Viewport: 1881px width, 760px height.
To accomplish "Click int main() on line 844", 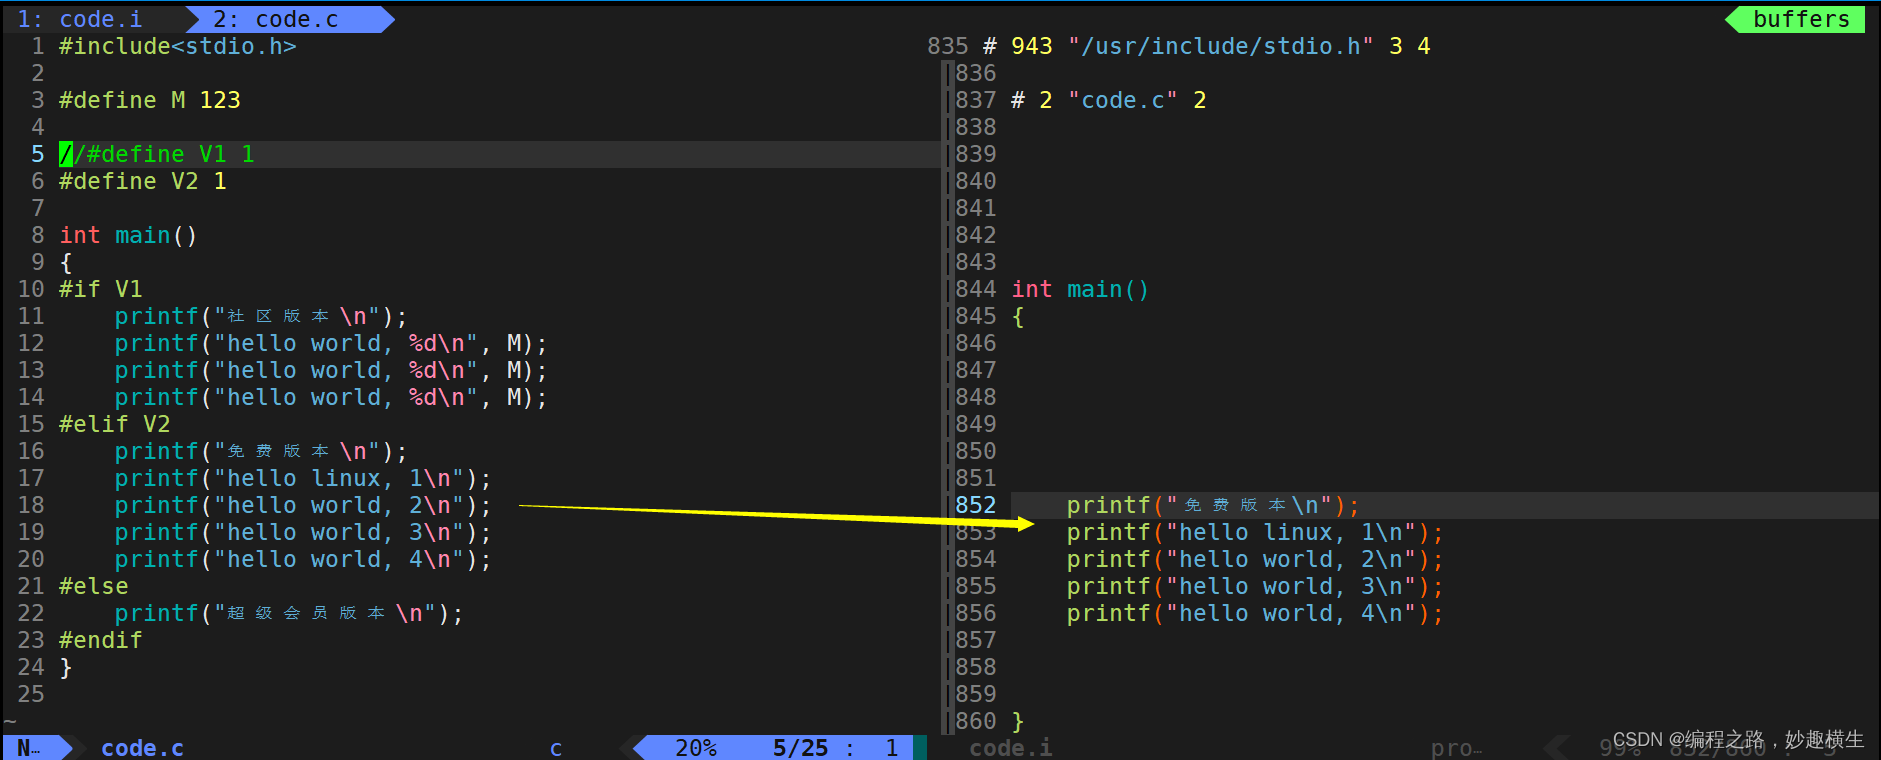I will pyautogui.click(x=1080, y=289).
